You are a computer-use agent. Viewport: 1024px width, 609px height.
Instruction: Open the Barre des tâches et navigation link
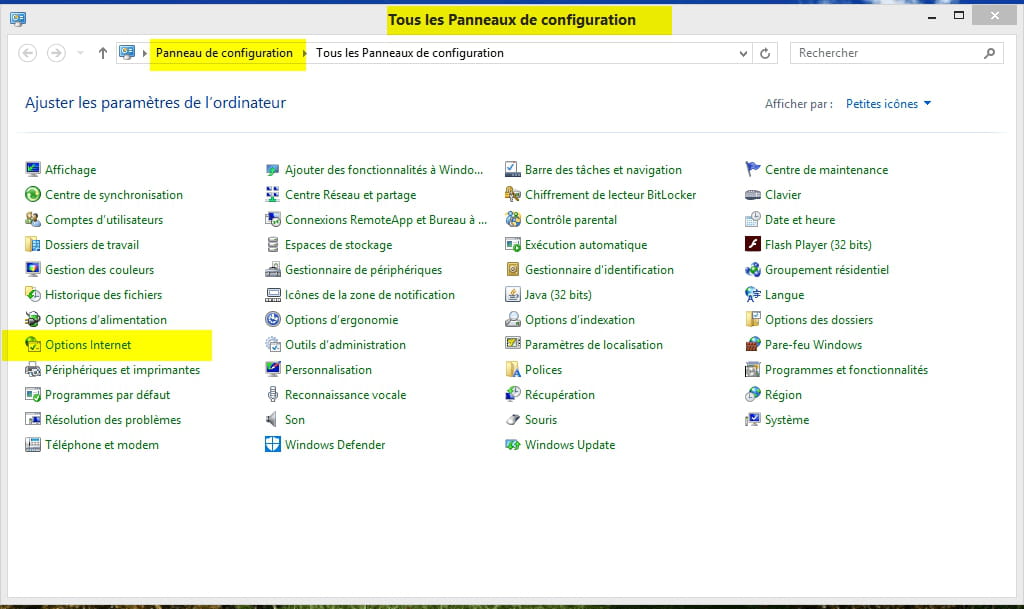click(x=603, y=170)
